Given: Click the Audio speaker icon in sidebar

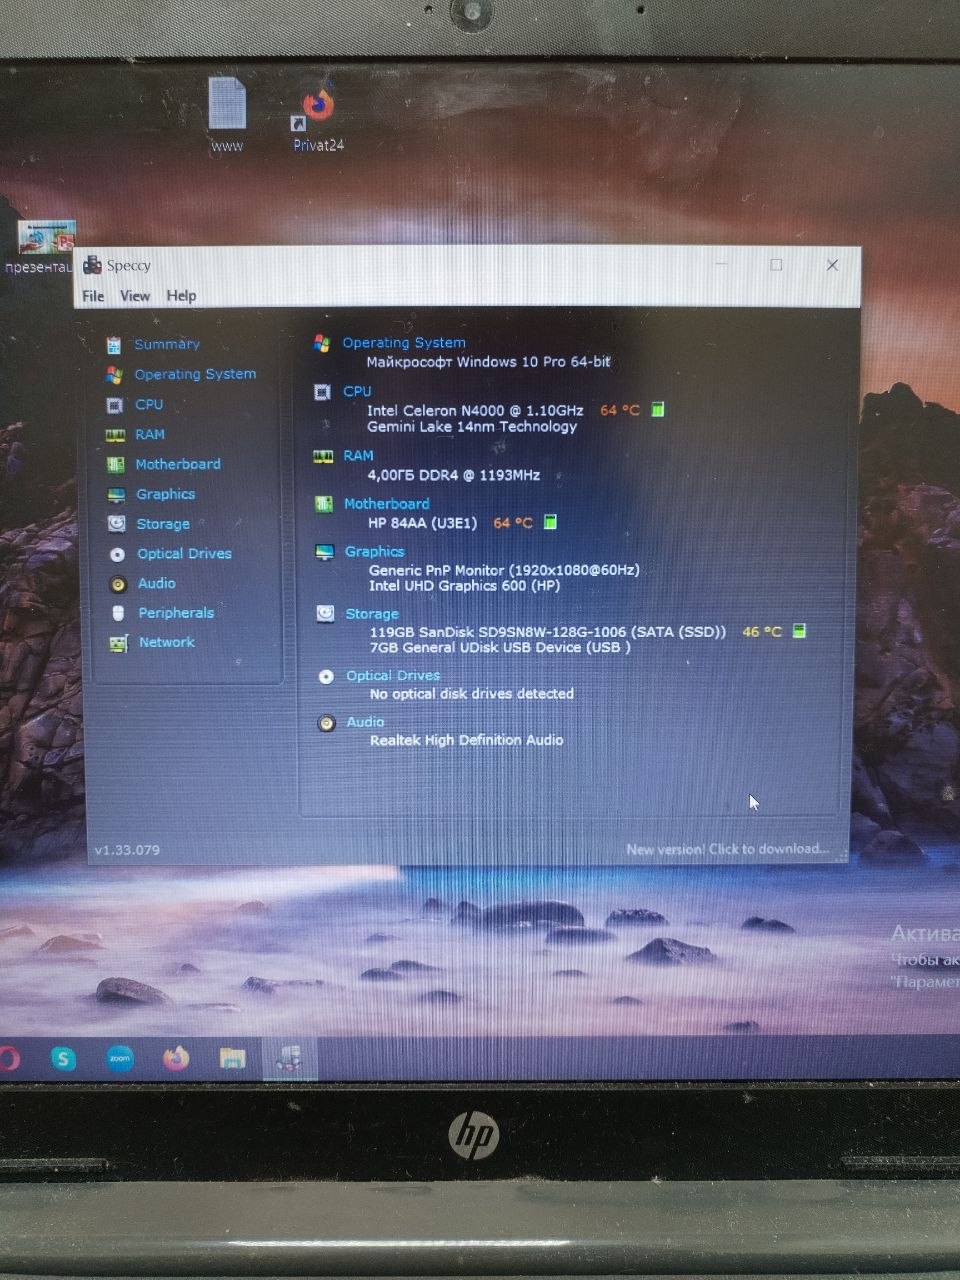Looking at the screenshot, I should [x=118, y=584].
